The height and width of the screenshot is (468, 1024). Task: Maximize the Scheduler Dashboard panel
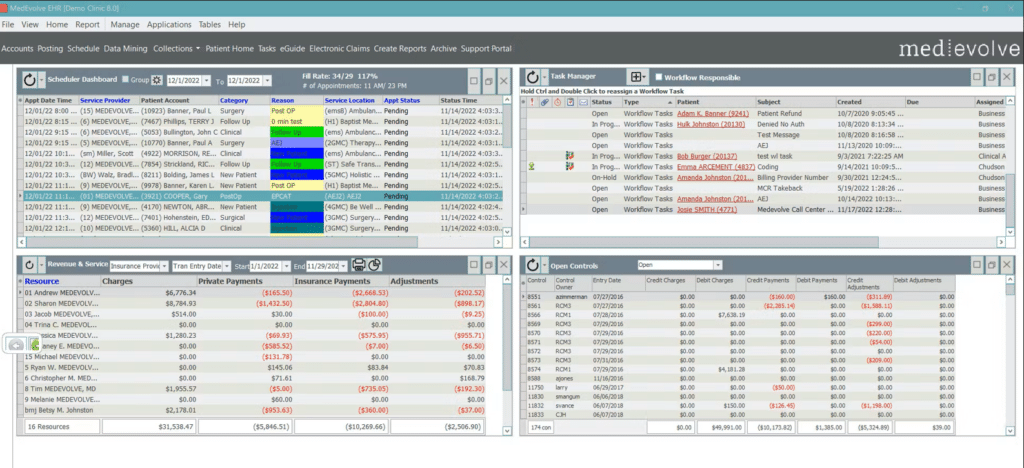(474, 81)
